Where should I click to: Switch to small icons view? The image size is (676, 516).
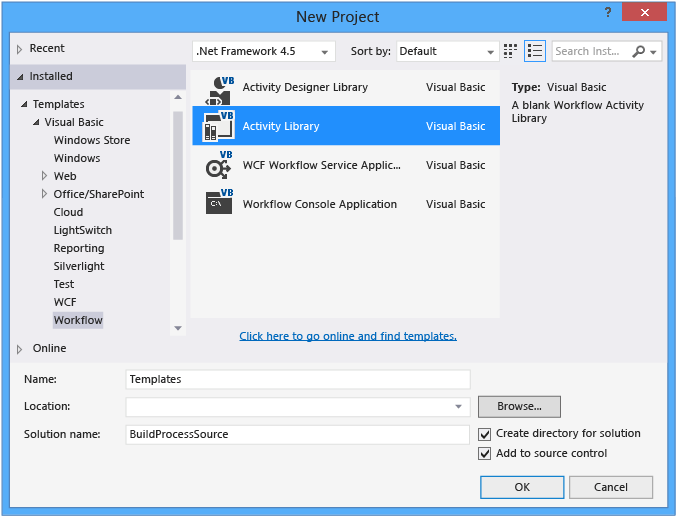pos(510,51)
